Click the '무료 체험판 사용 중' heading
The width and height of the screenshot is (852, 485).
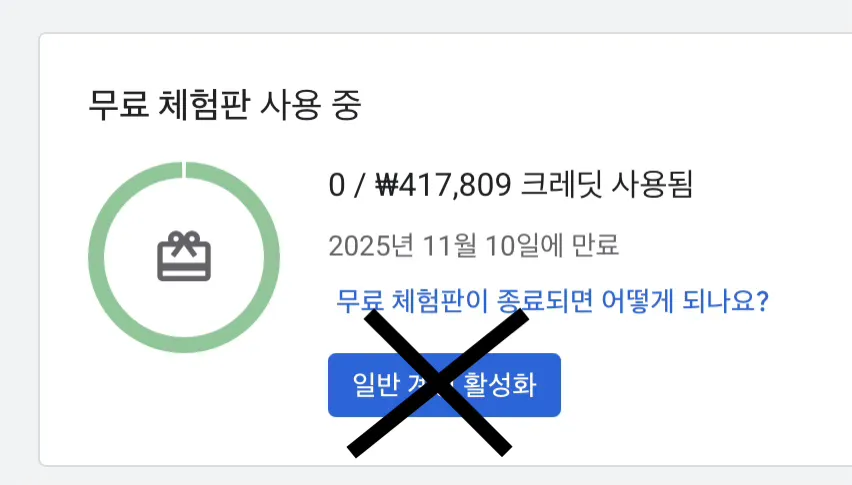[224, 104]
